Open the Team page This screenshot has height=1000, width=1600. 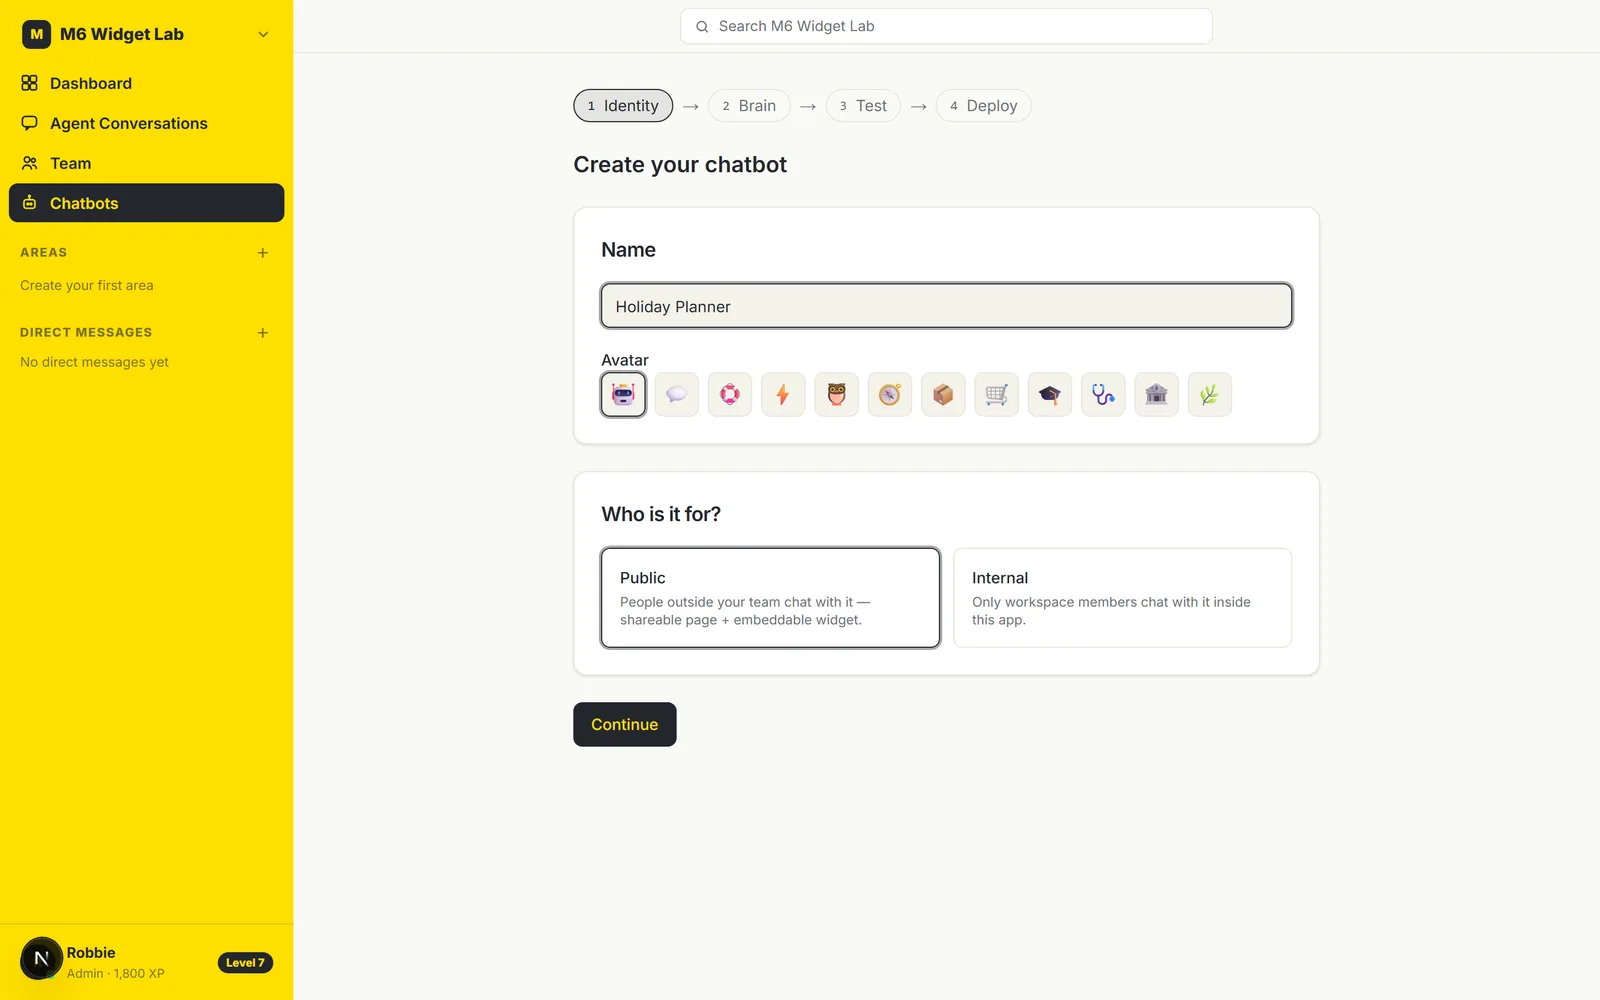click(146, 163)
